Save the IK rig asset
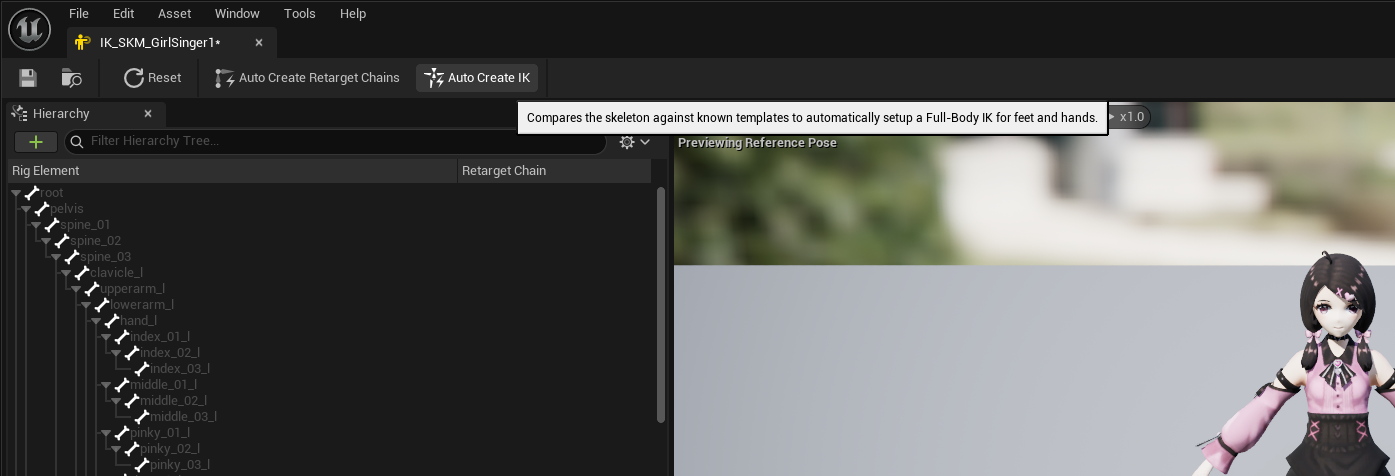This screenshot has width=1395, height=476. 28,78
